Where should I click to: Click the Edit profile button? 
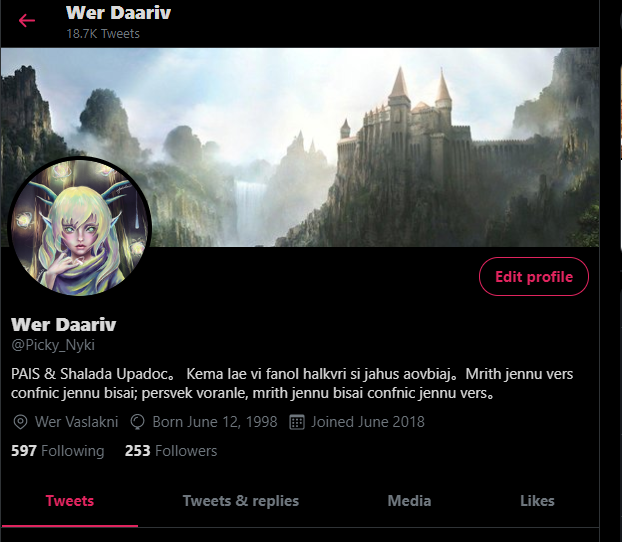tap(534, 277)
